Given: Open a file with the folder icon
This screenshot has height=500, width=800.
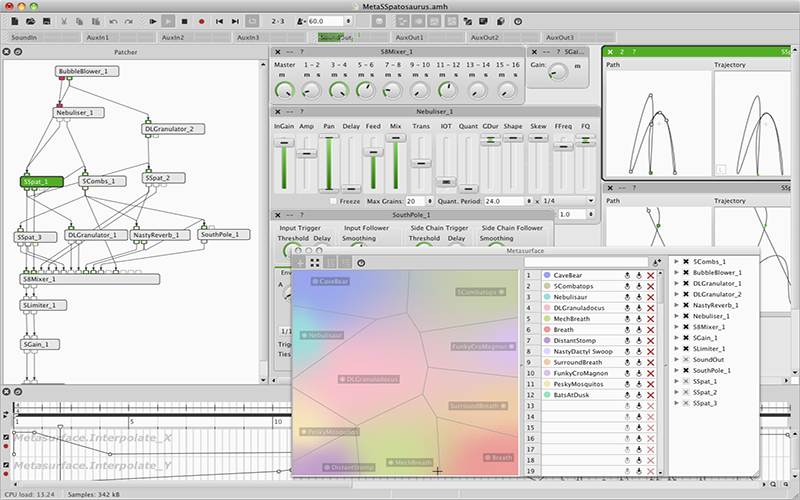Looking at the screenshot, I should pos(31,21).
